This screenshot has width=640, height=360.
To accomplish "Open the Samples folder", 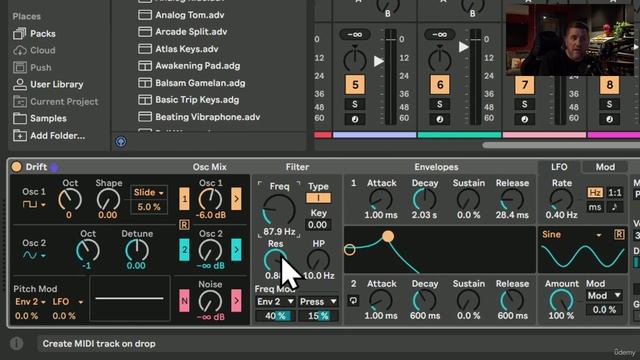I will [40, 118].
